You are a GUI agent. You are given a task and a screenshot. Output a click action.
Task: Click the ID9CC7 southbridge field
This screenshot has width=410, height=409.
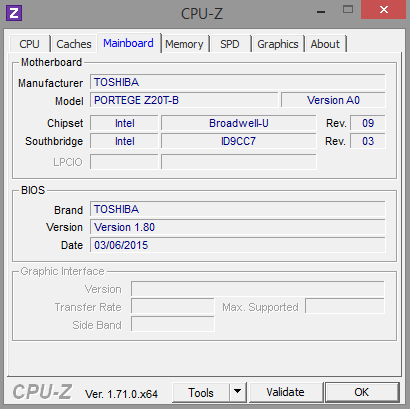pos(239,141)
